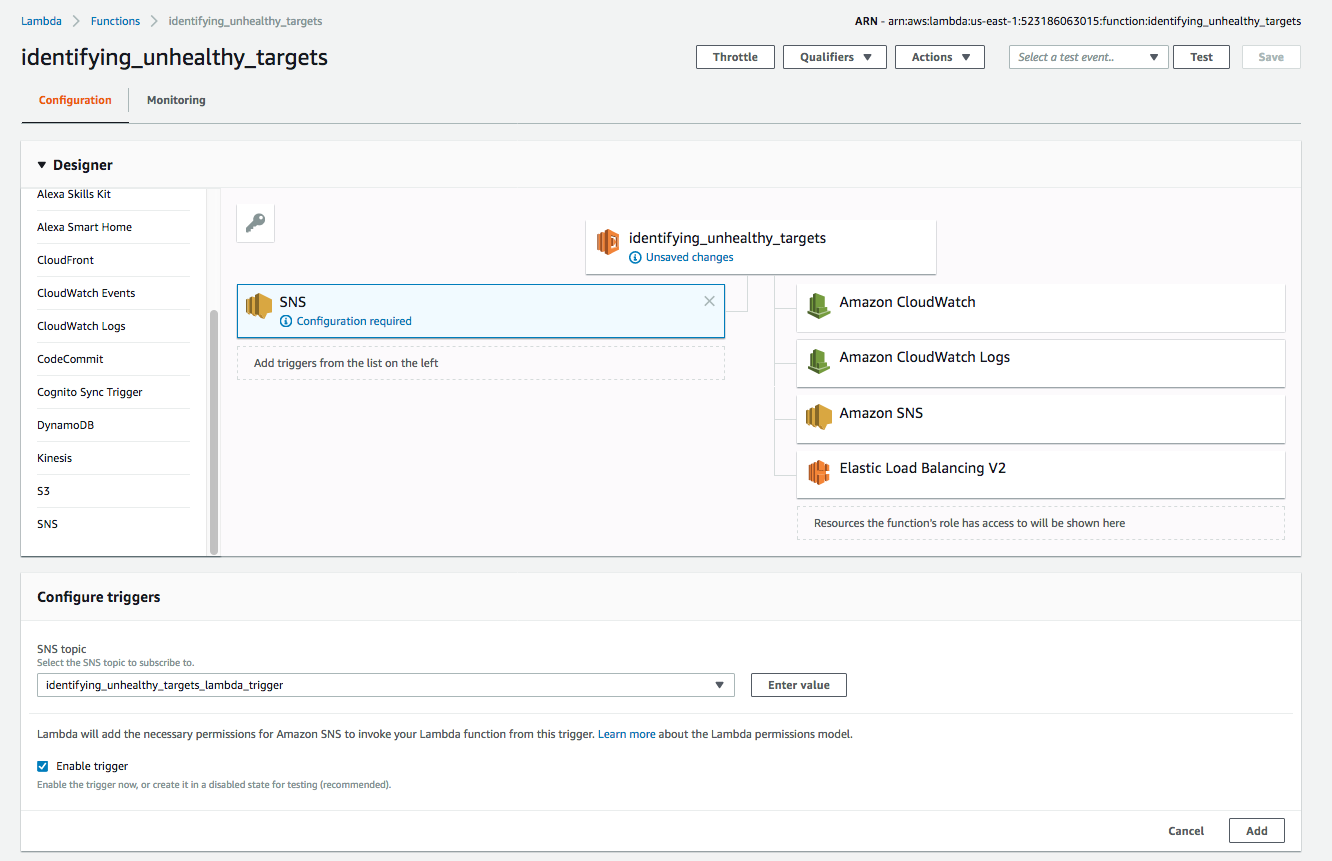1332x861 pixels.
Task: Click the Test button
Action: (x=1201, y=57)
